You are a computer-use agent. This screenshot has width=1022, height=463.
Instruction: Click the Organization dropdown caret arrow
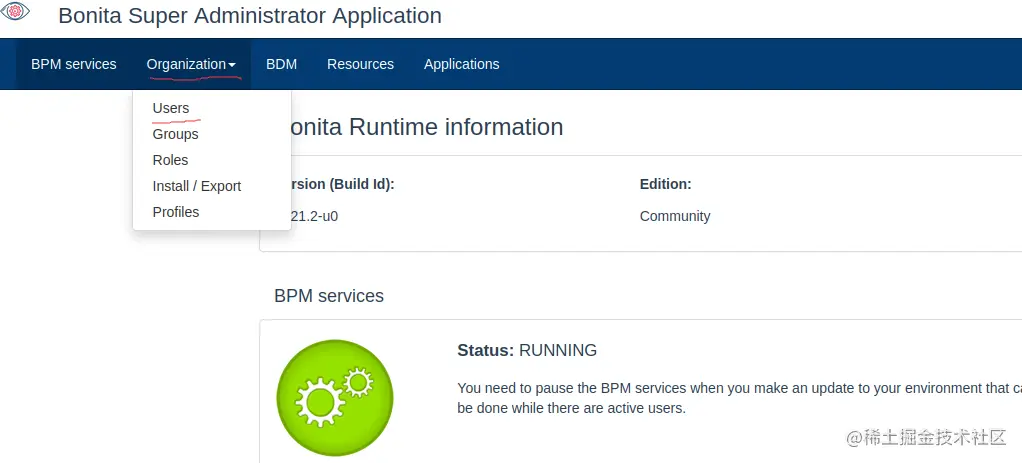tap(232, 65)
